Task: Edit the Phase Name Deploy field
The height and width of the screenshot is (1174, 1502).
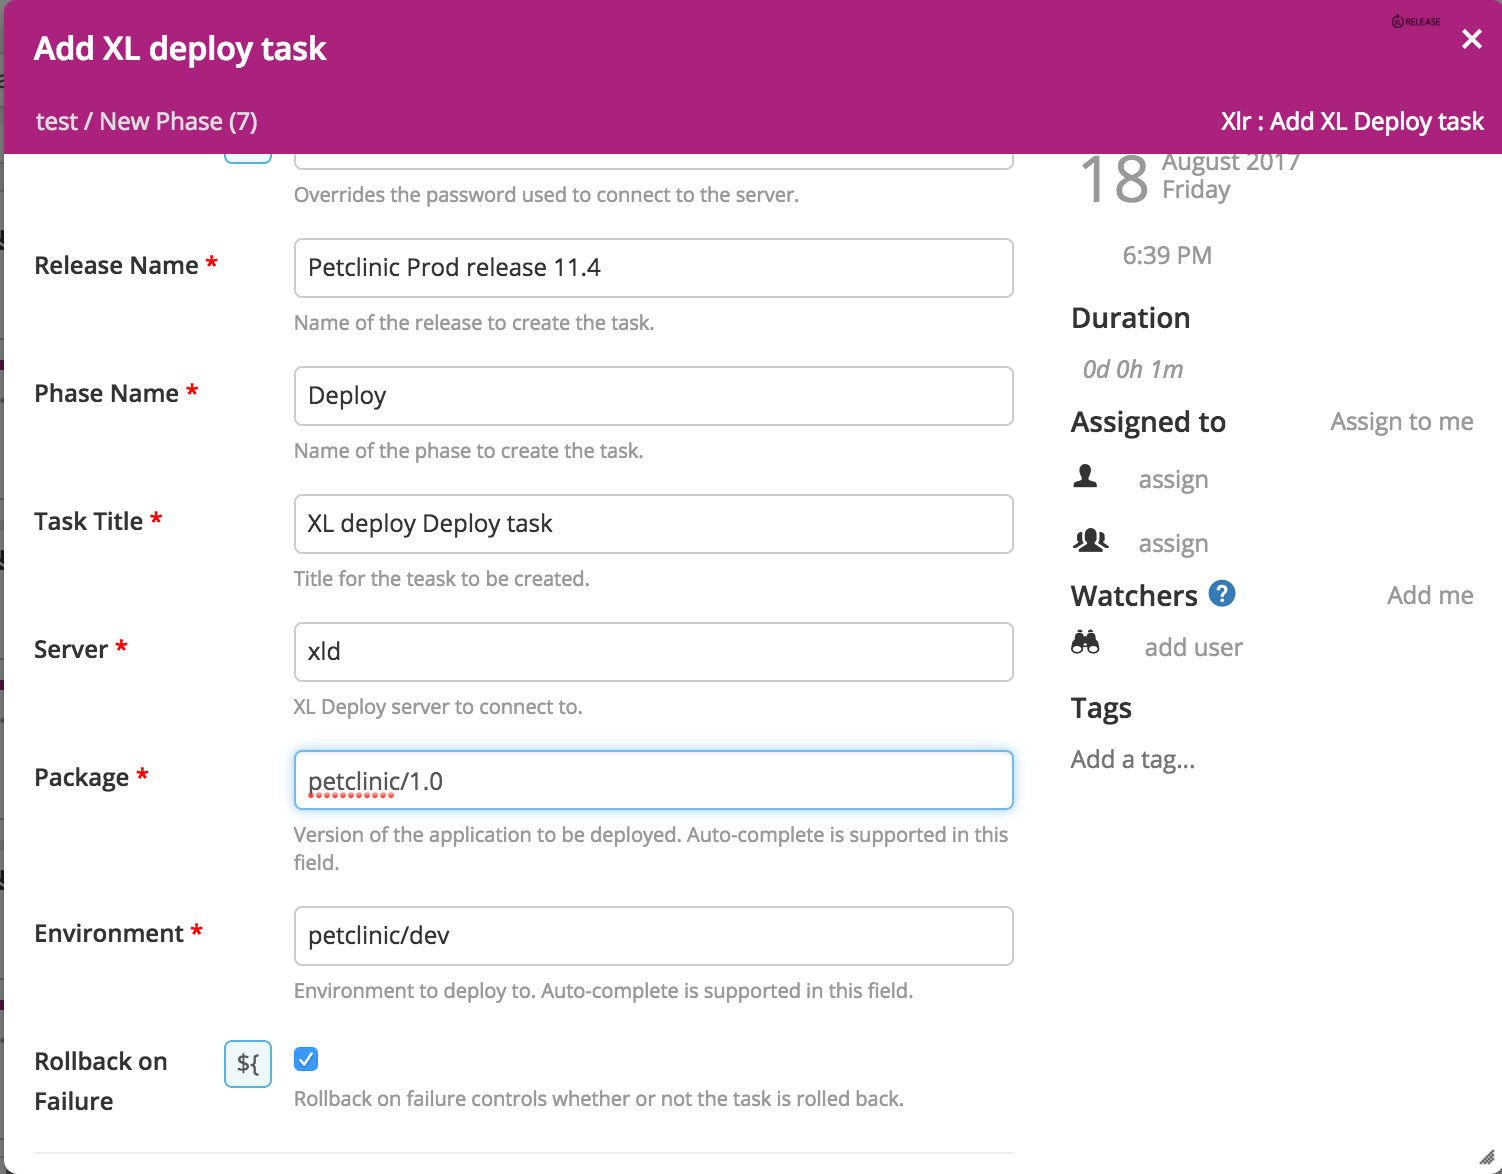Action: click(x=654, y=396)
